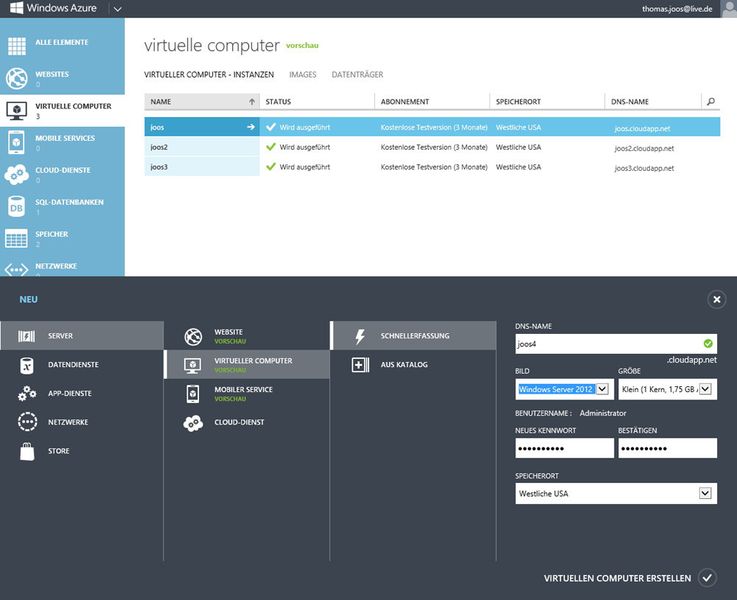The height and width of the screenshot is (600, 737).
Task: Click the Cloud-Dienst cloud icon
Action: tap(193, 423)
